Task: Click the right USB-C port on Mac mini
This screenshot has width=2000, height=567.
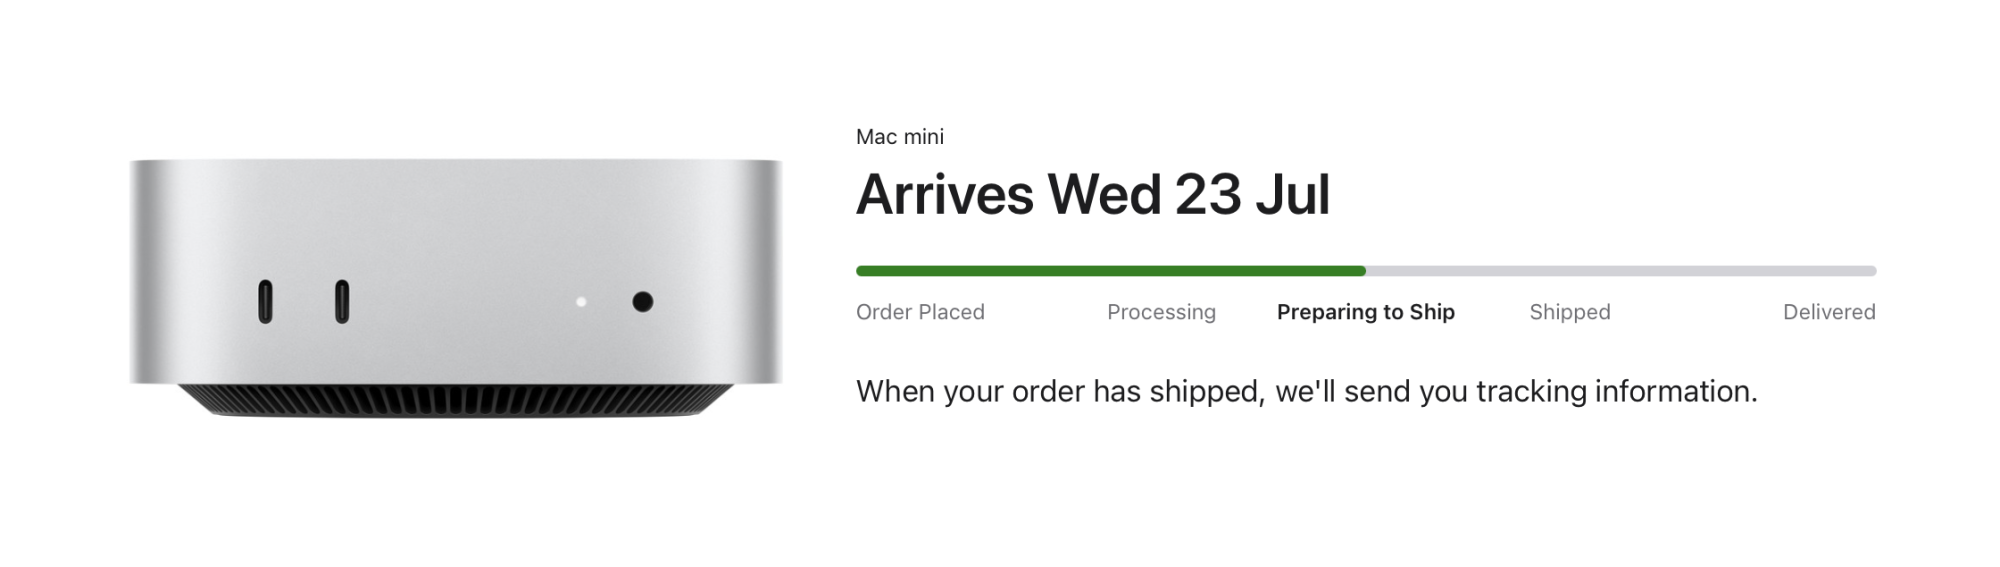Action: click(342, 302)
